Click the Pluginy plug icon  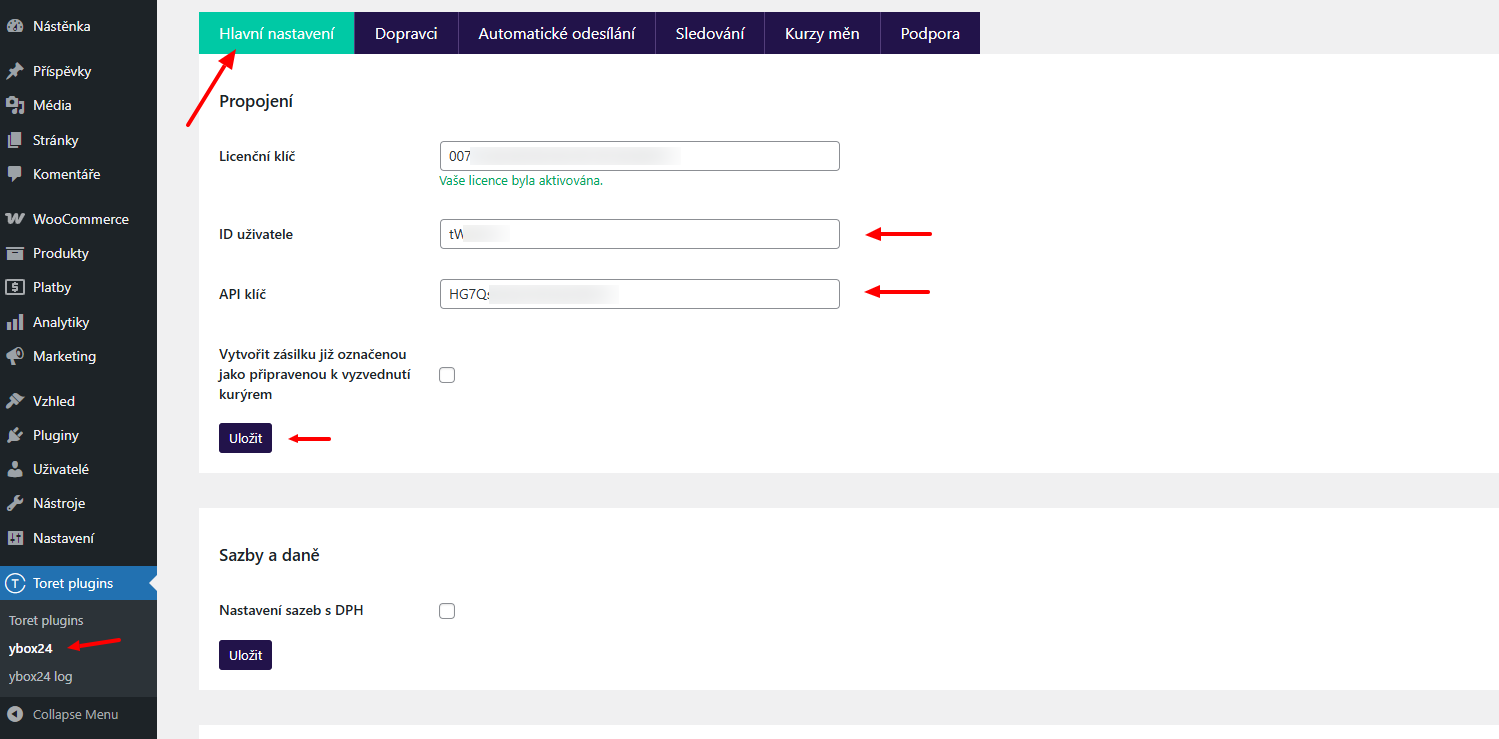15,436
